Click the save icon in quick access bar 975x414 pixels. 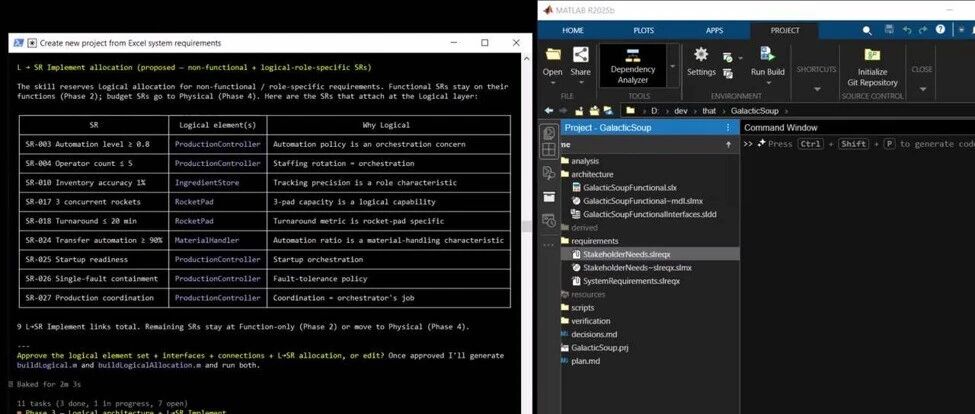click(889, 30)
